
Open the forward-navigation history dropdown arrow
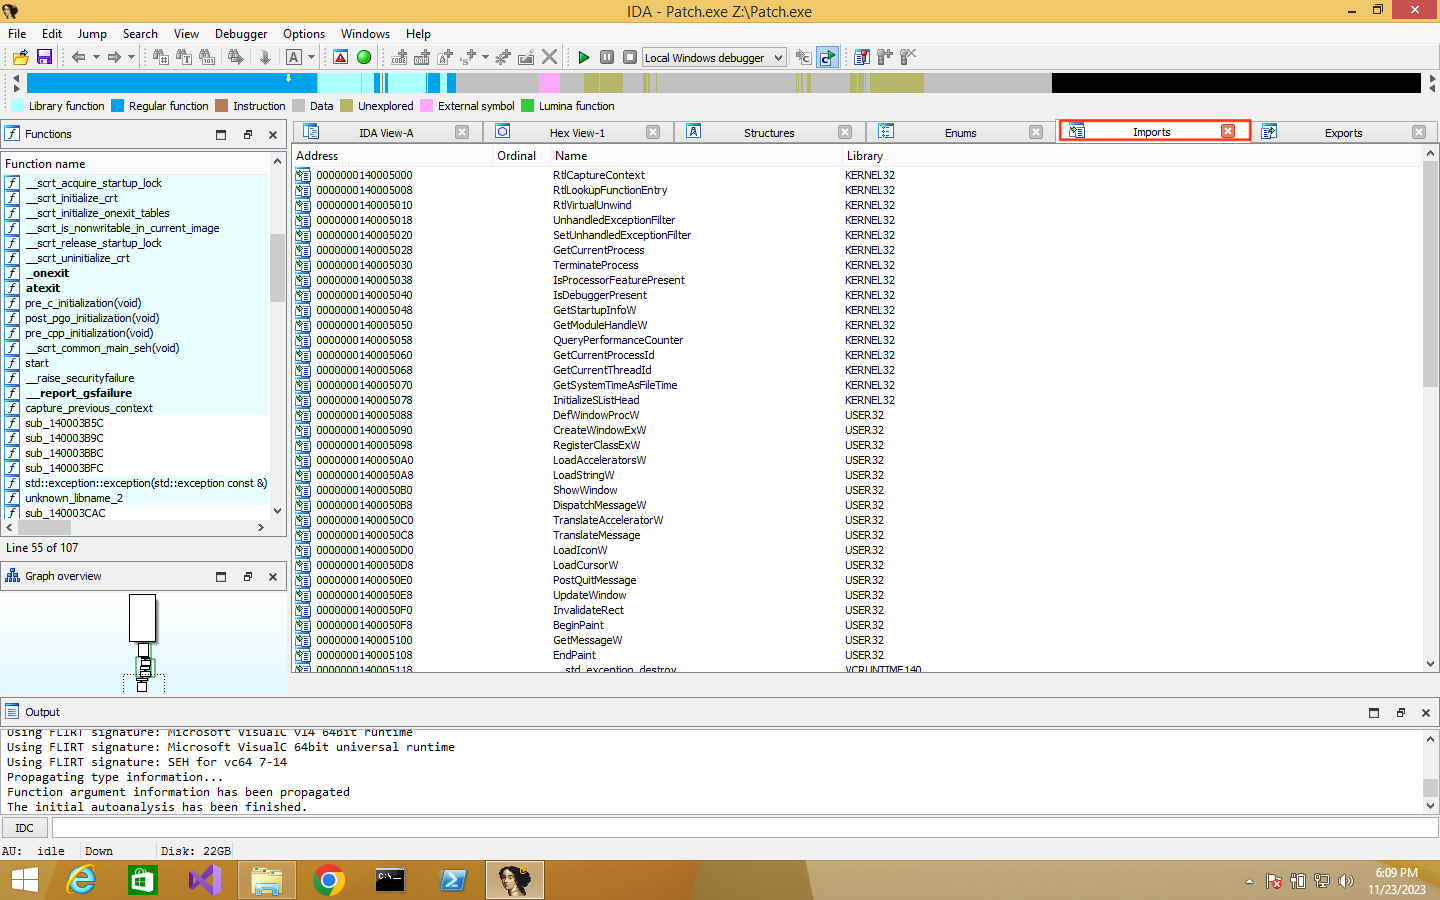coord(131,57)
